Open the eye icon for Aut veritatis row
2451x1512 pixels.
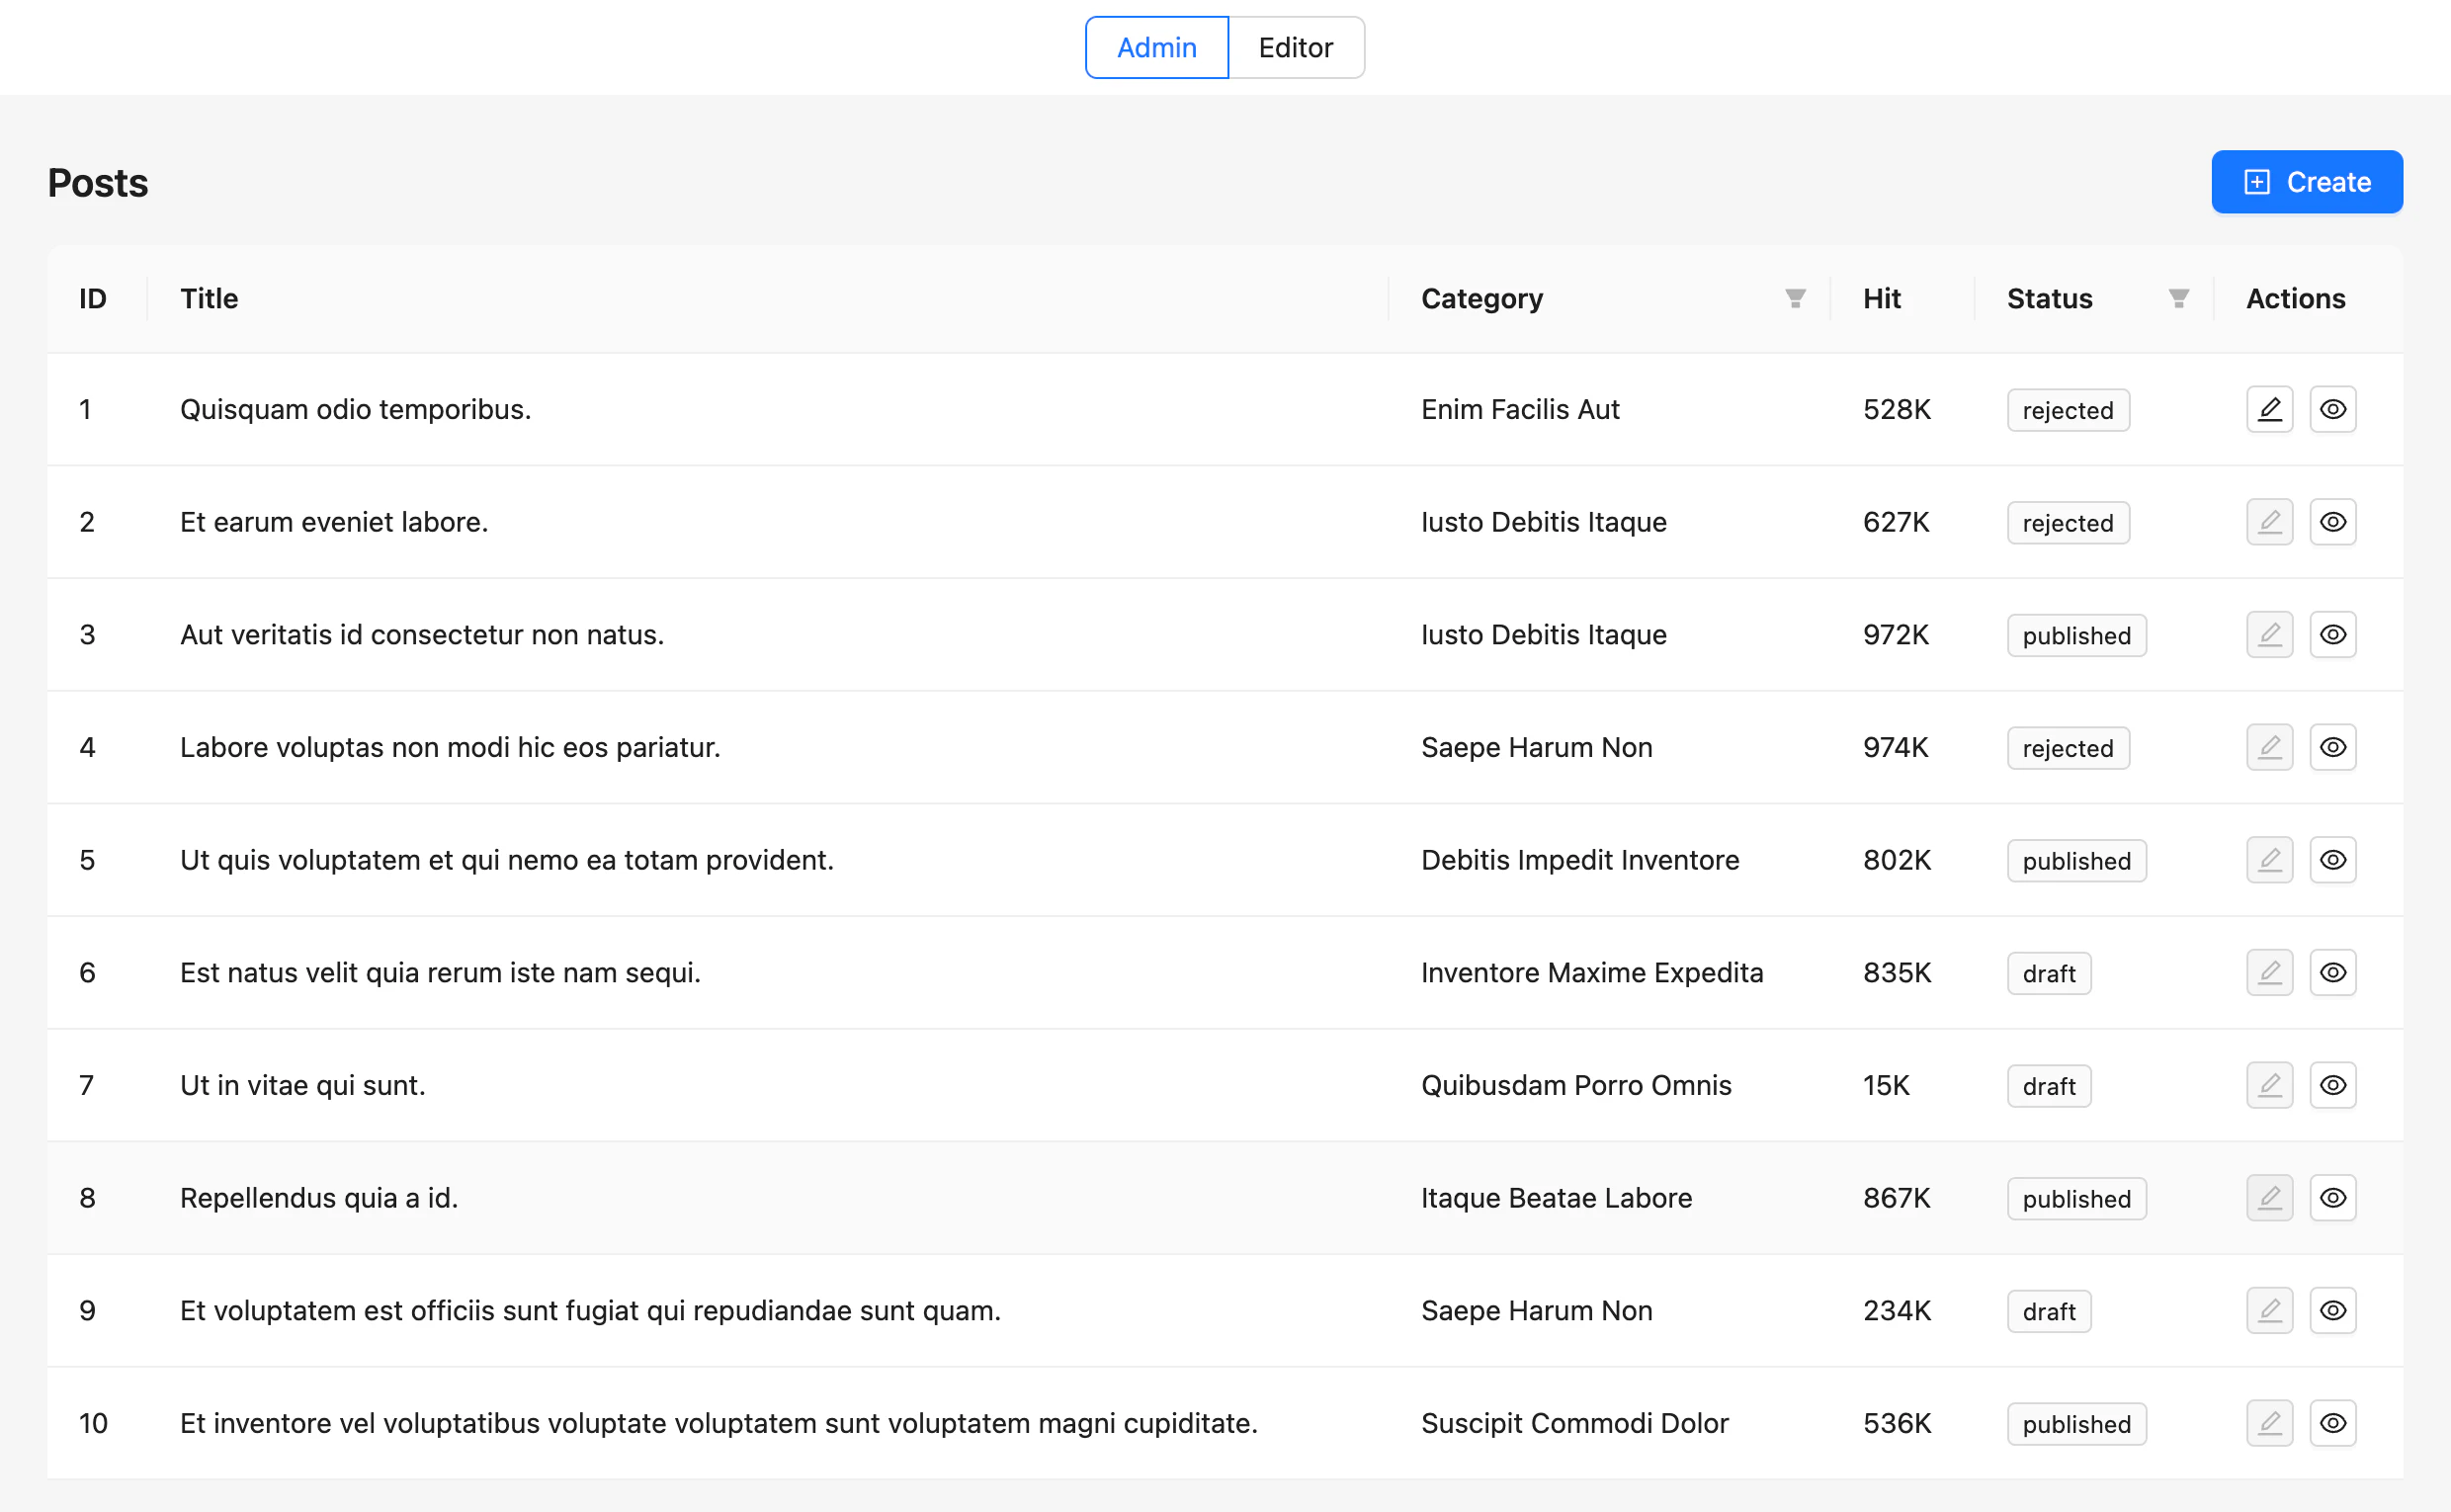pyautogui.click(x=2333, y=635)
